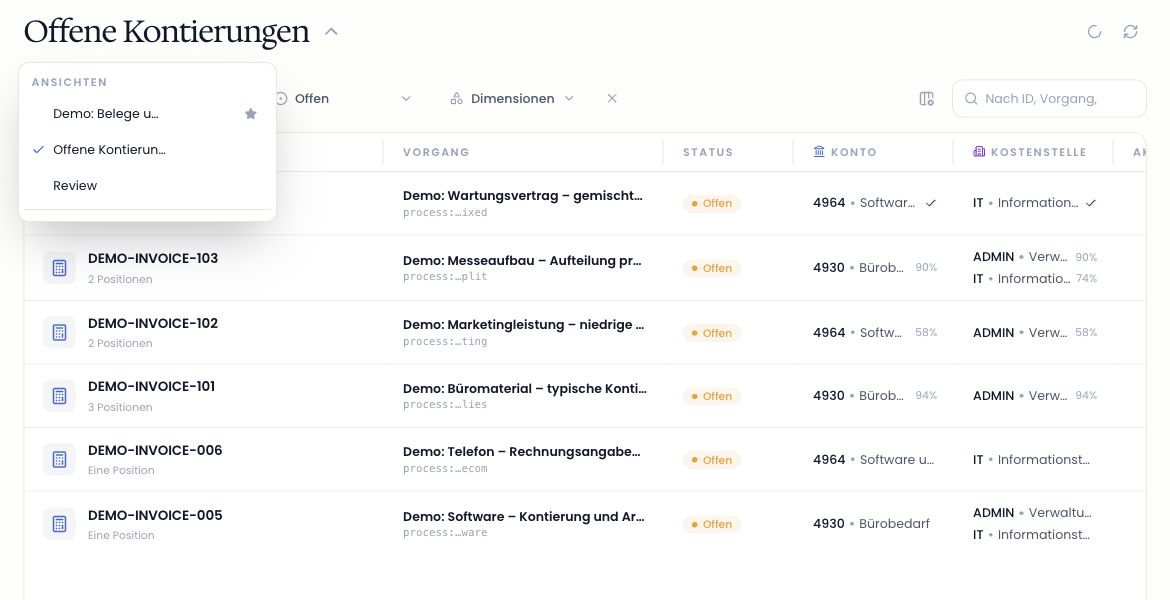Click 'Demo: Software – Kontierung und Ar…' process
Viewport: 1170px width, 600px height.
(x=524, y=516)
